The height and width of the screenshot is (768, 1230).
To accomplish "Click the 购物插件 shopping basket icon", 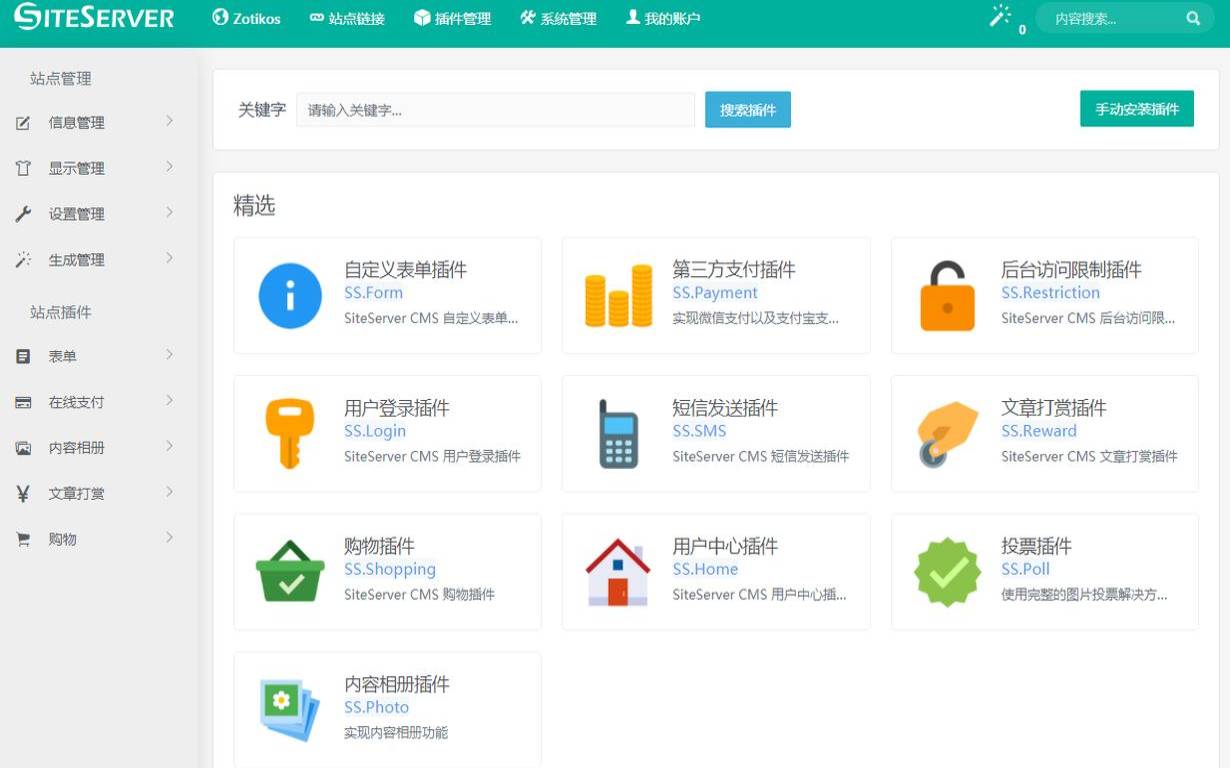I will coord(289,571).
